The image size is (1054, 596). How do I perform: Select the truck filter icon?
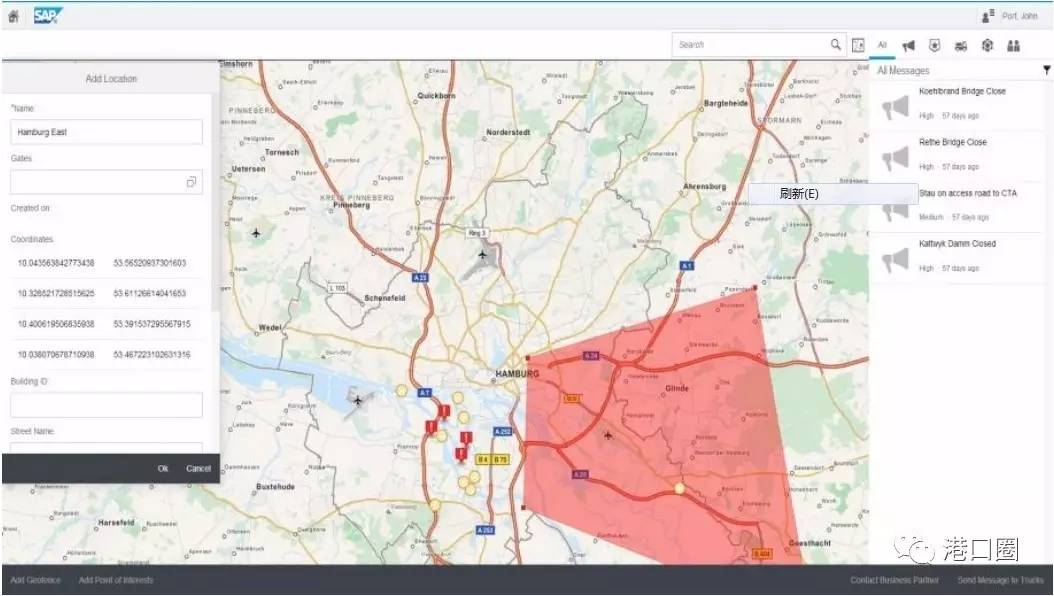click(961, 45)
